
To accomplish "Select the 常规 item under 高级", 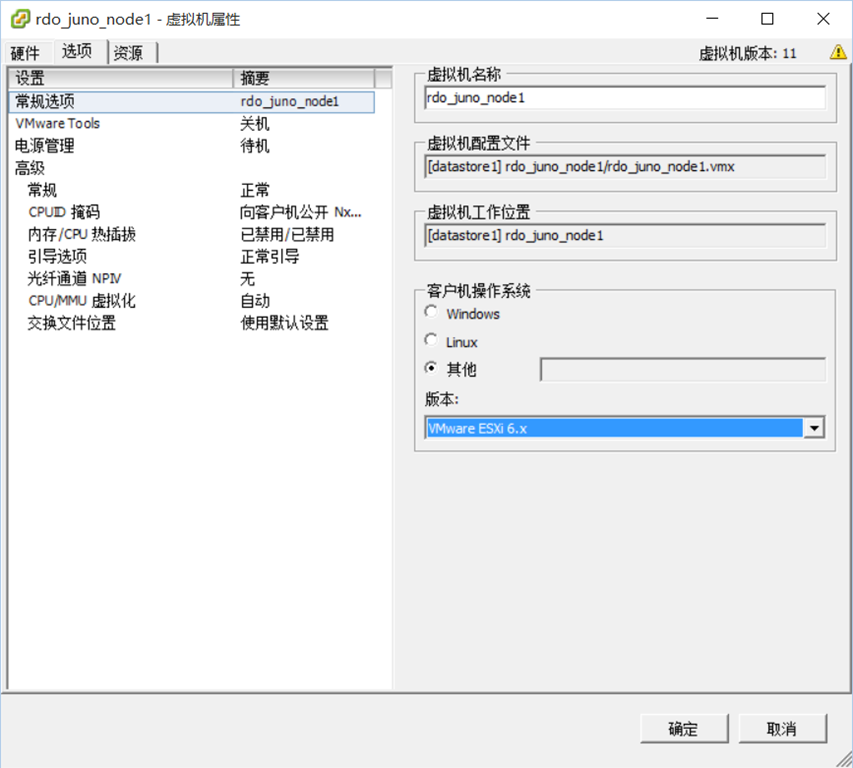I will pos(192,190).
